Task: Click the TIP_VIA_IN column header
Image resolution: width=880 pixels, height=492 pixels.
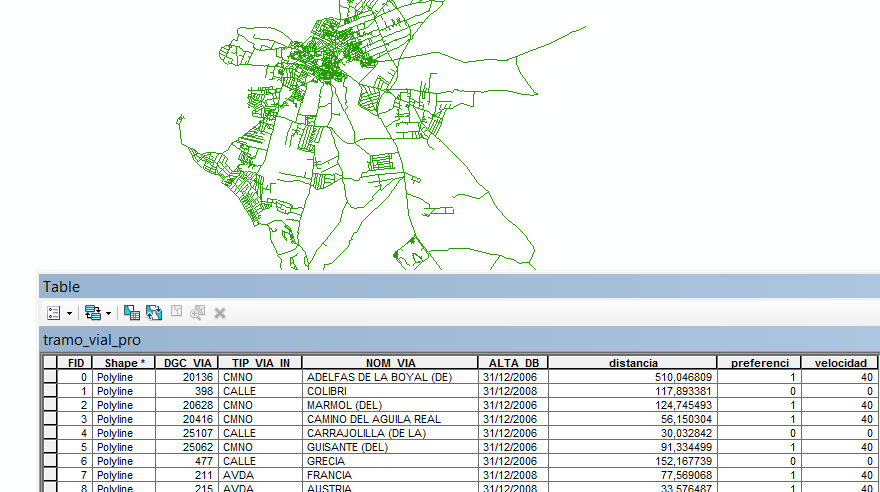Action: pyautogui.click(x=260, y=363)
